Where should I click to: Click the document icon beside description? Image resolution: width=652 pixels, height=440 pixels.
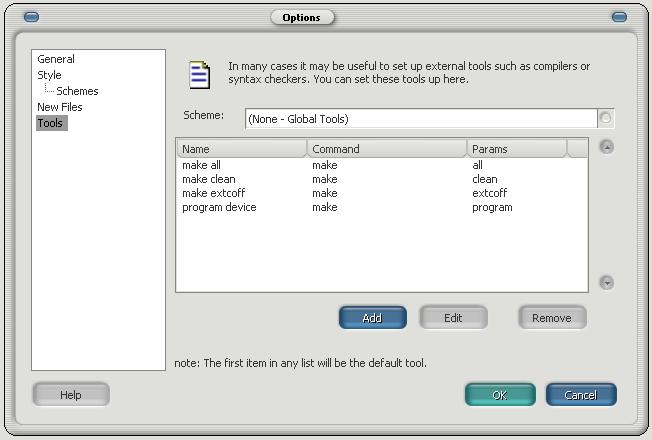[199, 75]
